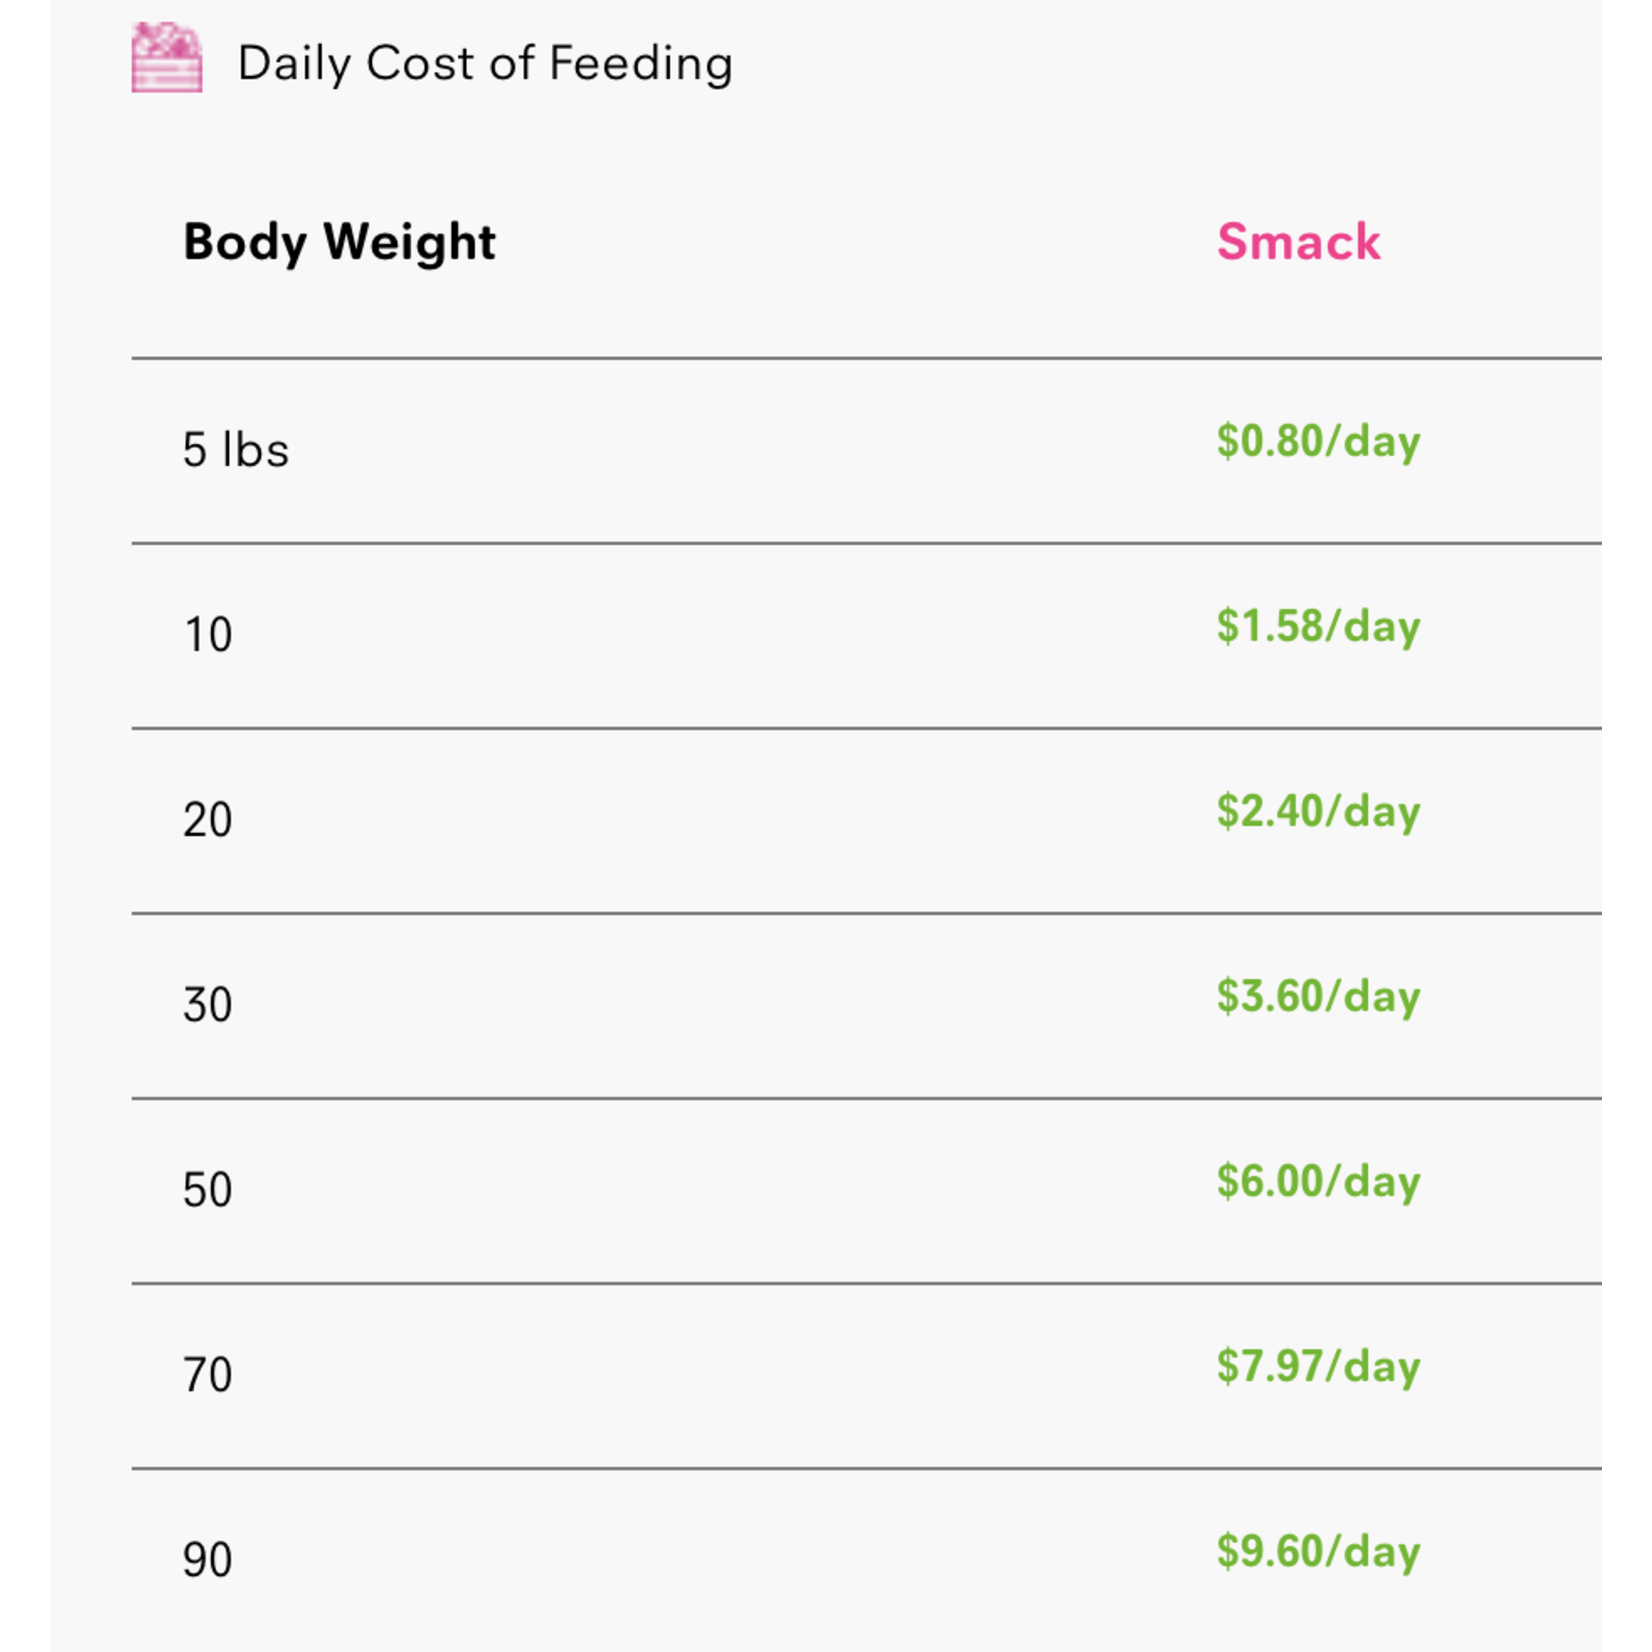
Task: Click the pink food crate icon
Action: coord(167,58)
